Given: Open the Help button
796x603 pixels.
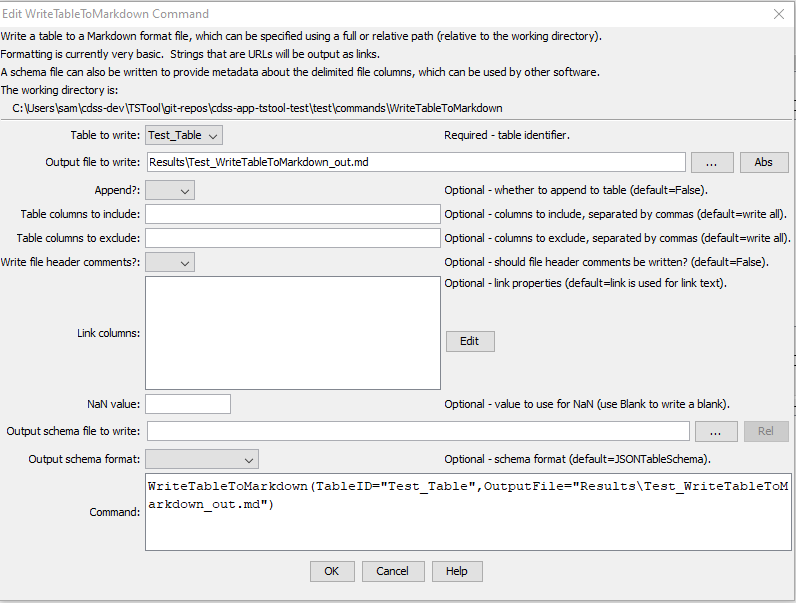Looking at the screenshot, I should (x=457, y=572).
